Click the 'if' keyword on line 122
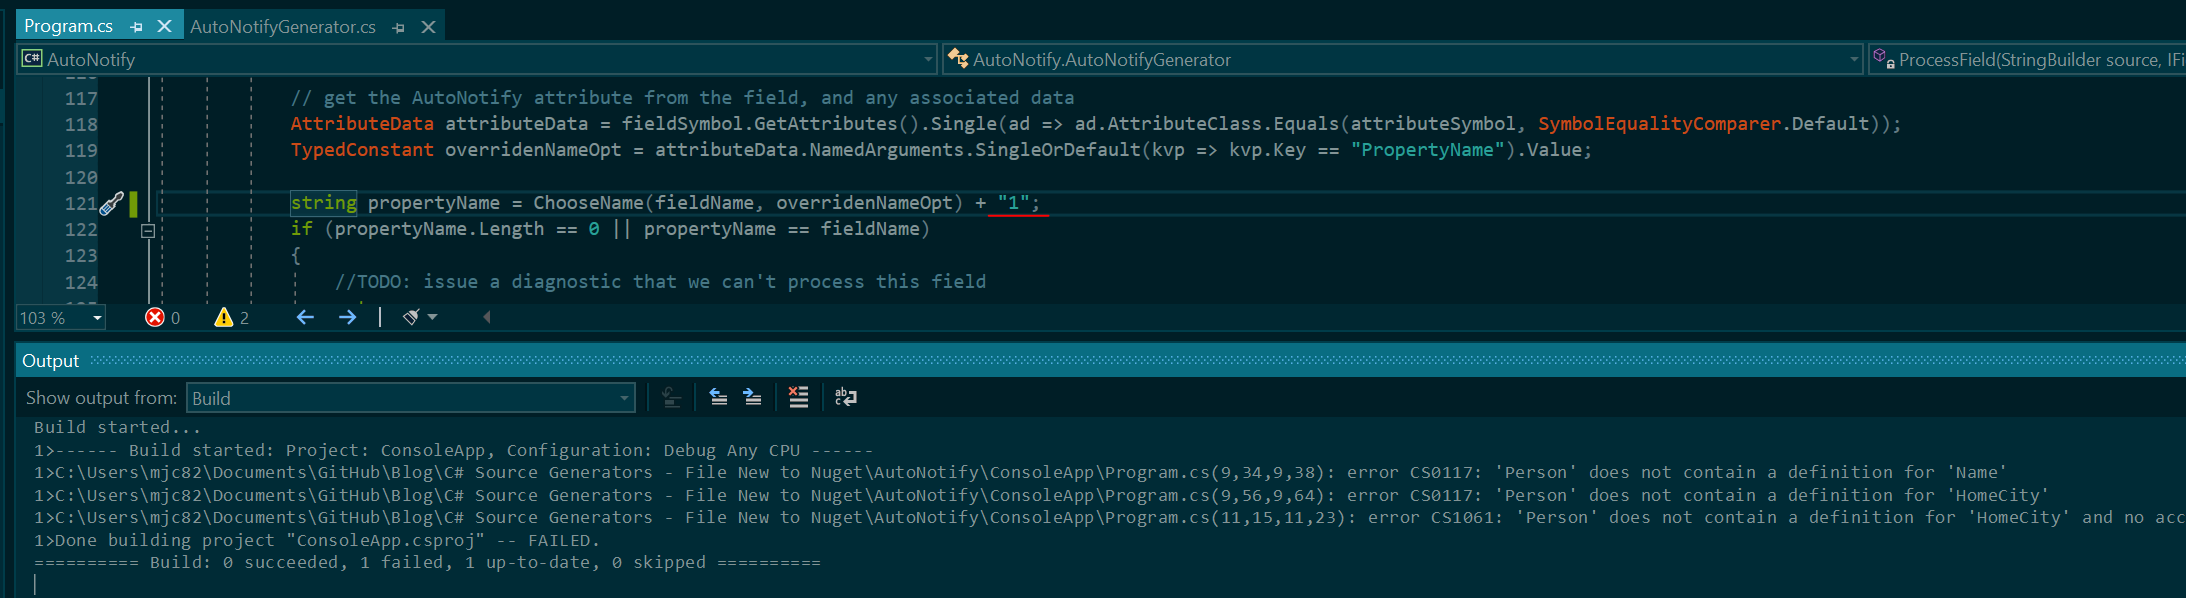The width and height of the screenshot is (2186, 598). (x=301, y=229)
